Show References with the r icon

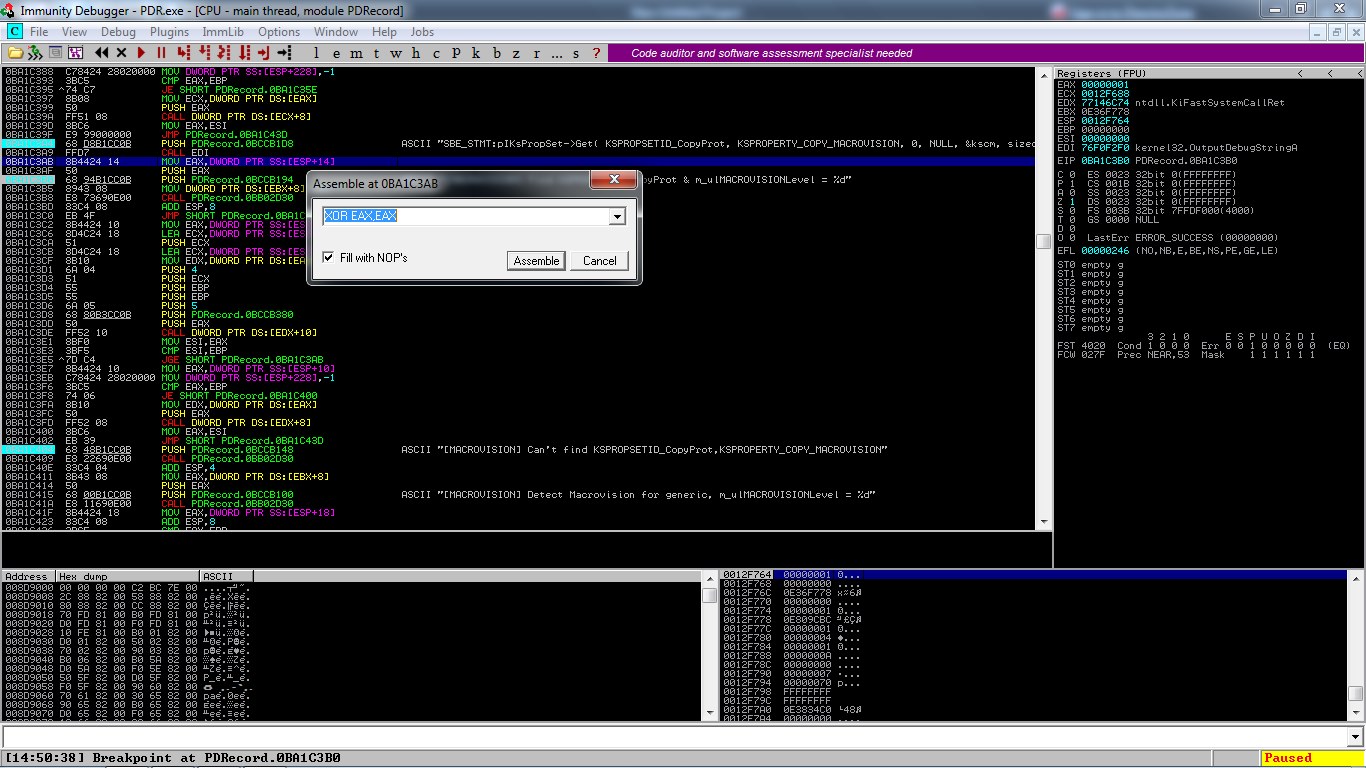537,53
